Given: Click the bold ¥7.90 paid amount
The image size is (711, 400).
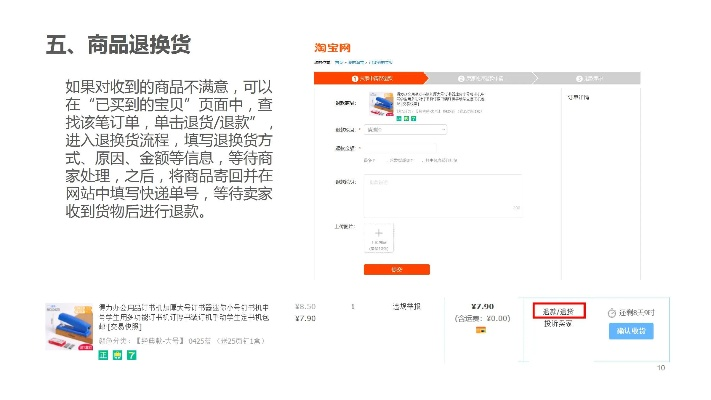Looking at the screenshot, I should pos(482,307).
